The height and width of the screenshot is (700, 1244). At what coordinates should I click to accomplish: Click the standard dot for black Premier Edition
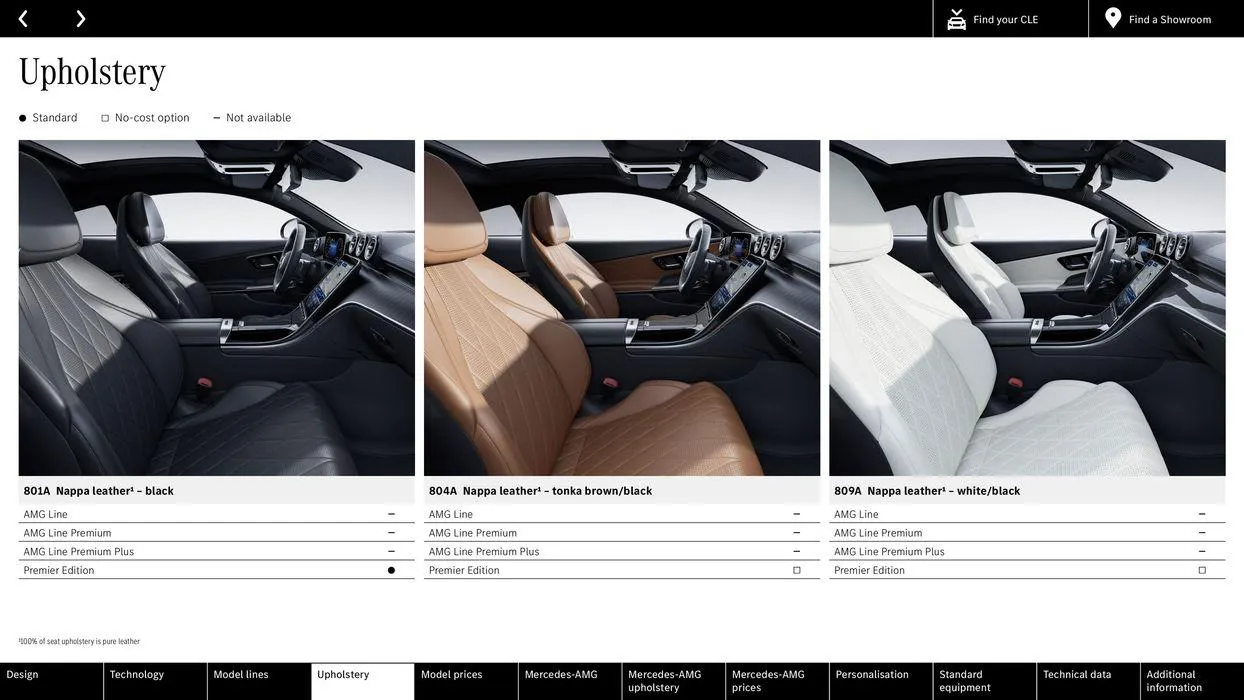391,570
